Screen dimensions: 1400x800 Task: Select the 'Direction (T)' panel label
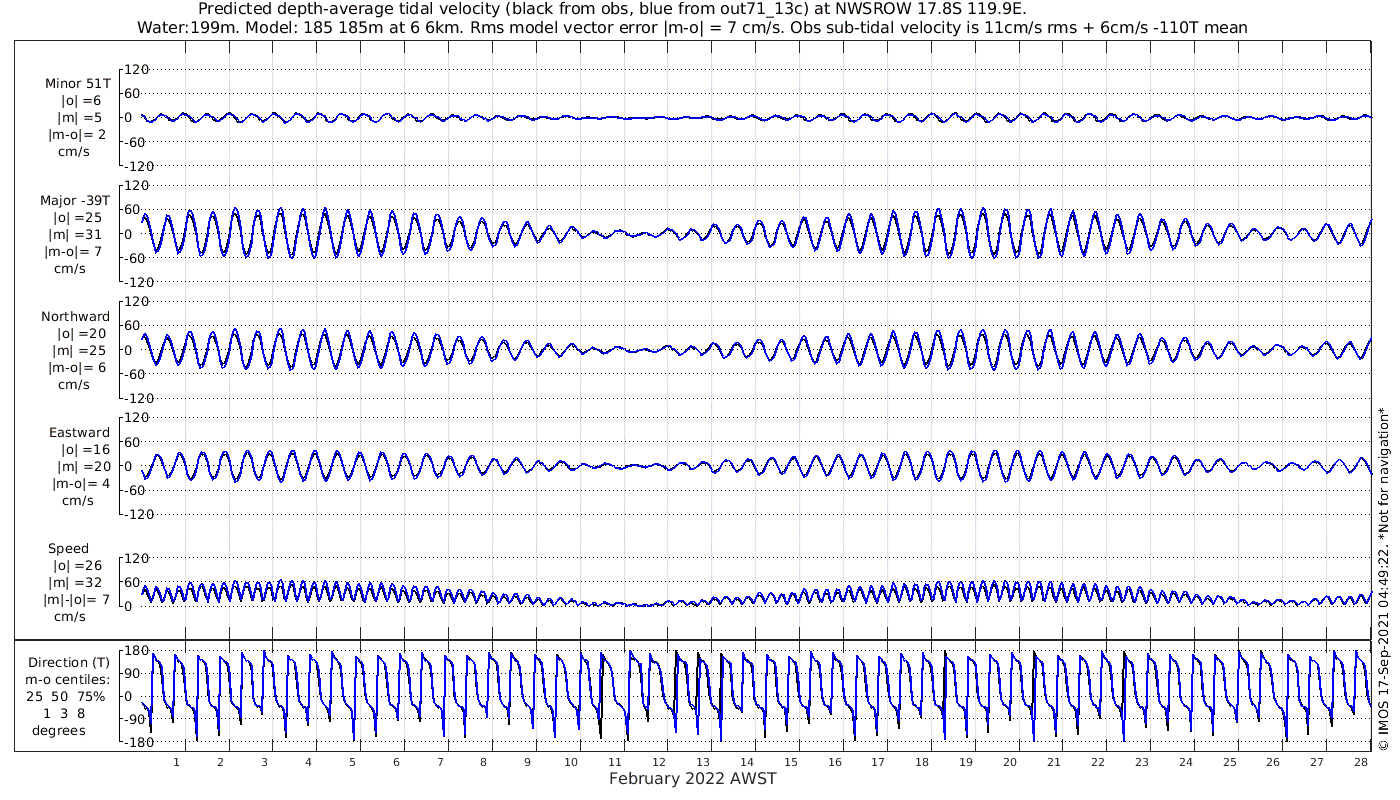coord(70,663)
